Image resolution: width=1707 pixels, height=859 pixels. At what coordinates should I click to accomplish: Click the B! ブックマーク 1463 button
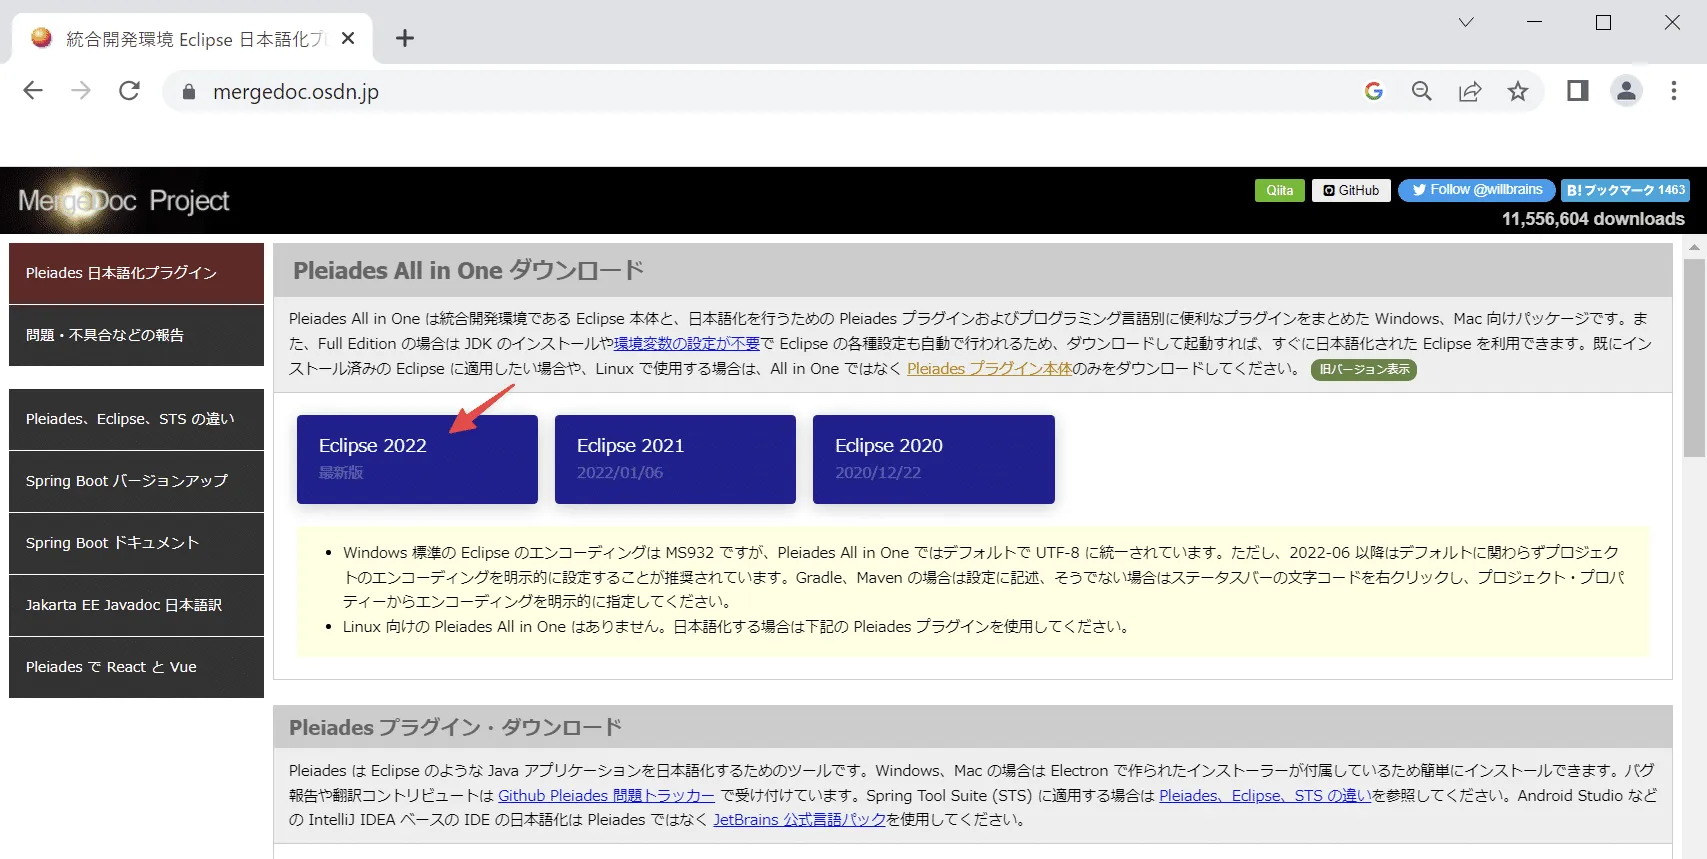tap(1626, 190)
